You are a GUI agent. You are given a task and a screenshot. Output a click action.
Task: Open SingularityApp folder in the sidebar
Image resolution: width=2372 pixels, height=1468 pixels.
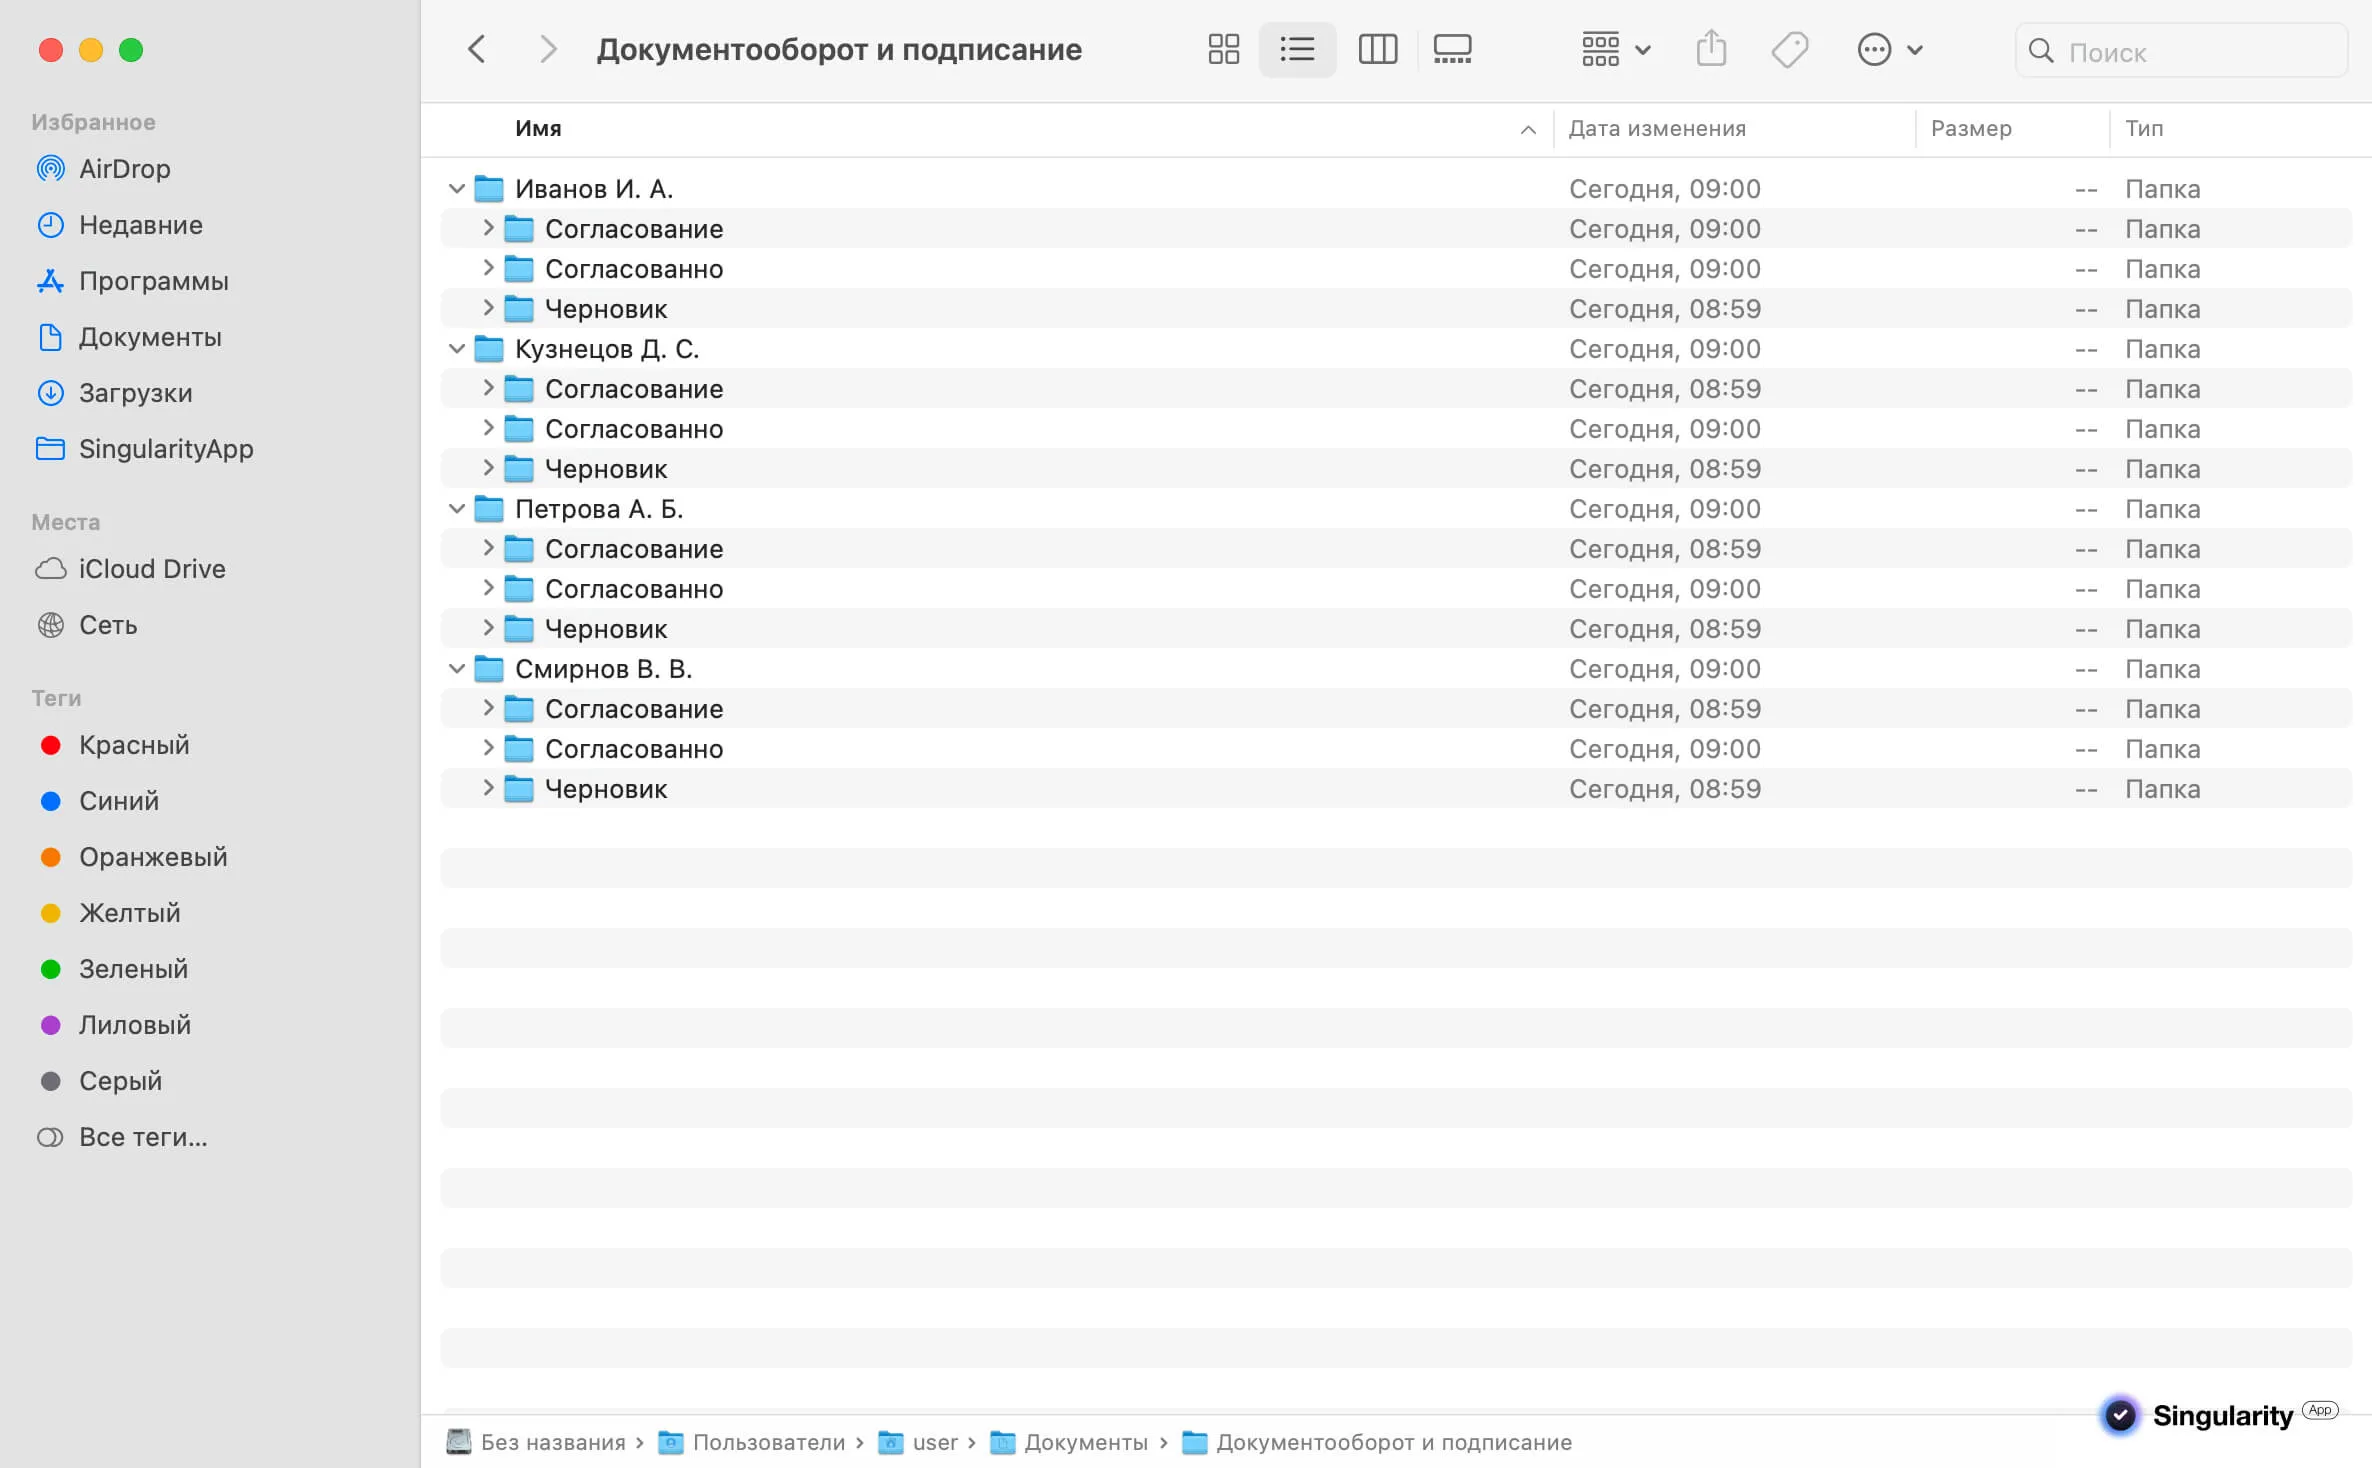click(145, 449)
